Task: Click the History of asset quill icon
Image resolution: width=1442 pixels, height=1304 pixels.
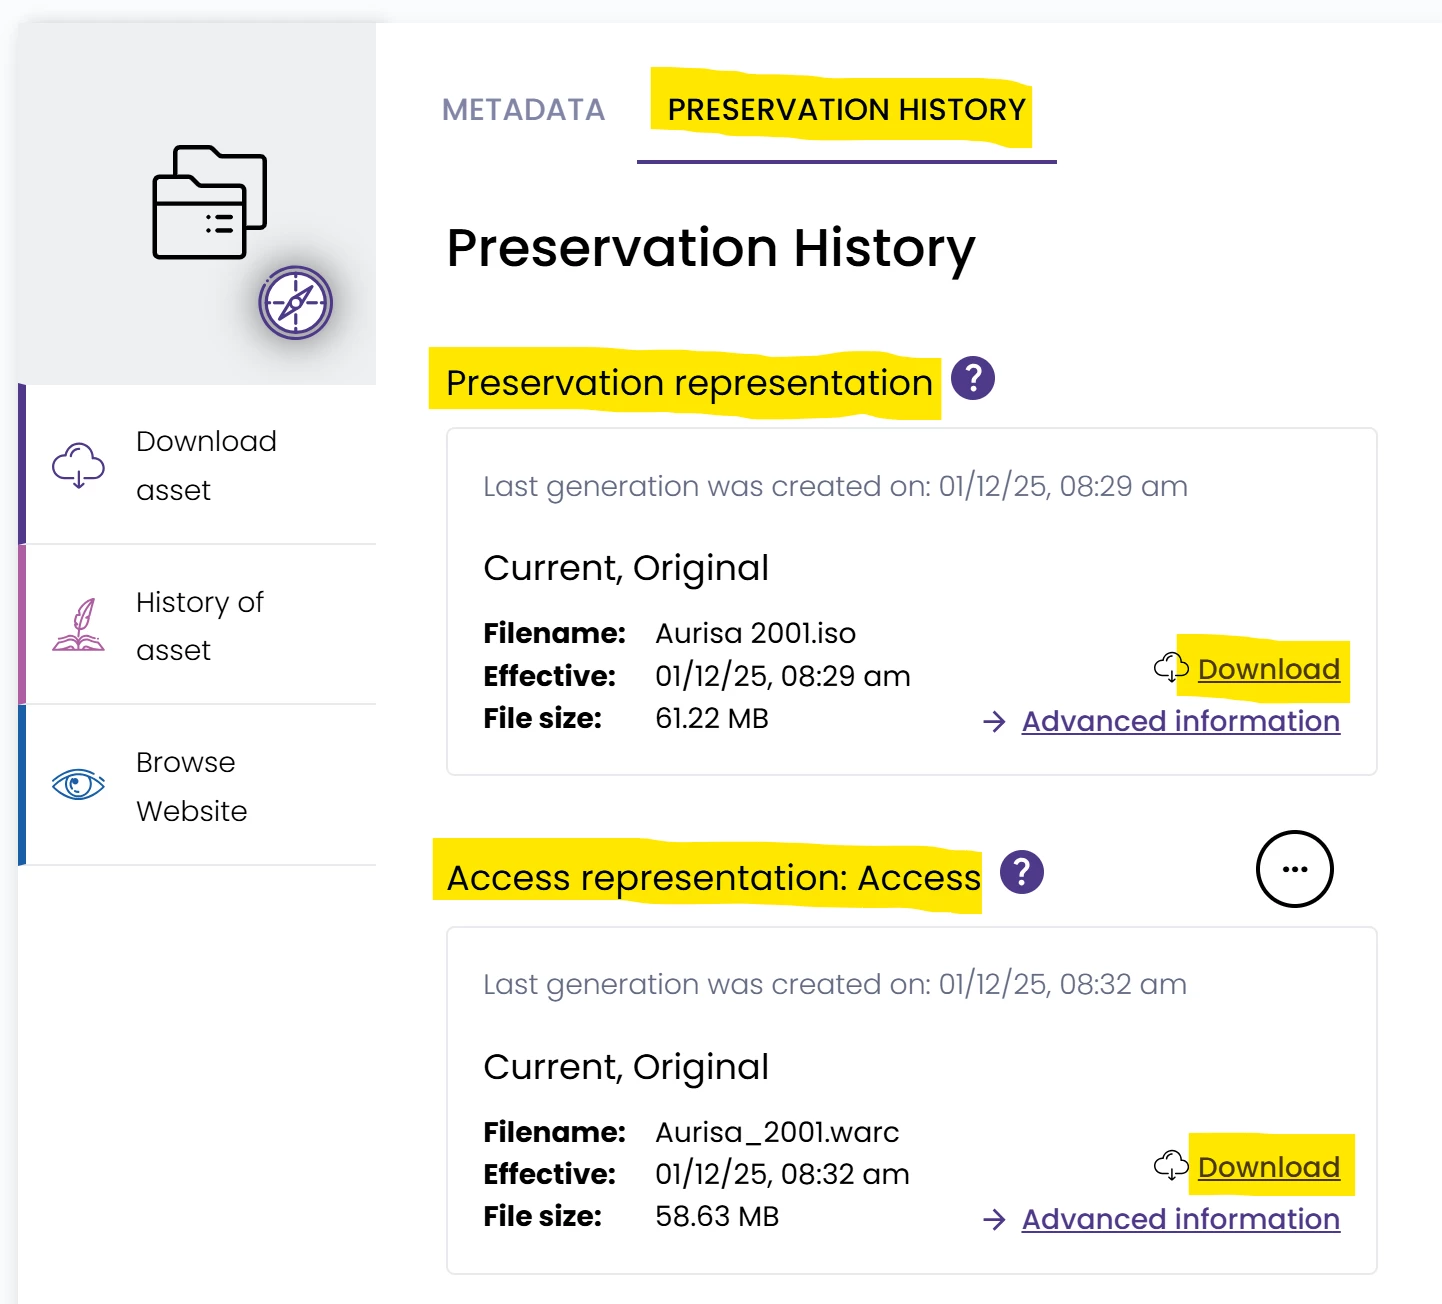Action: pos(78,625)
